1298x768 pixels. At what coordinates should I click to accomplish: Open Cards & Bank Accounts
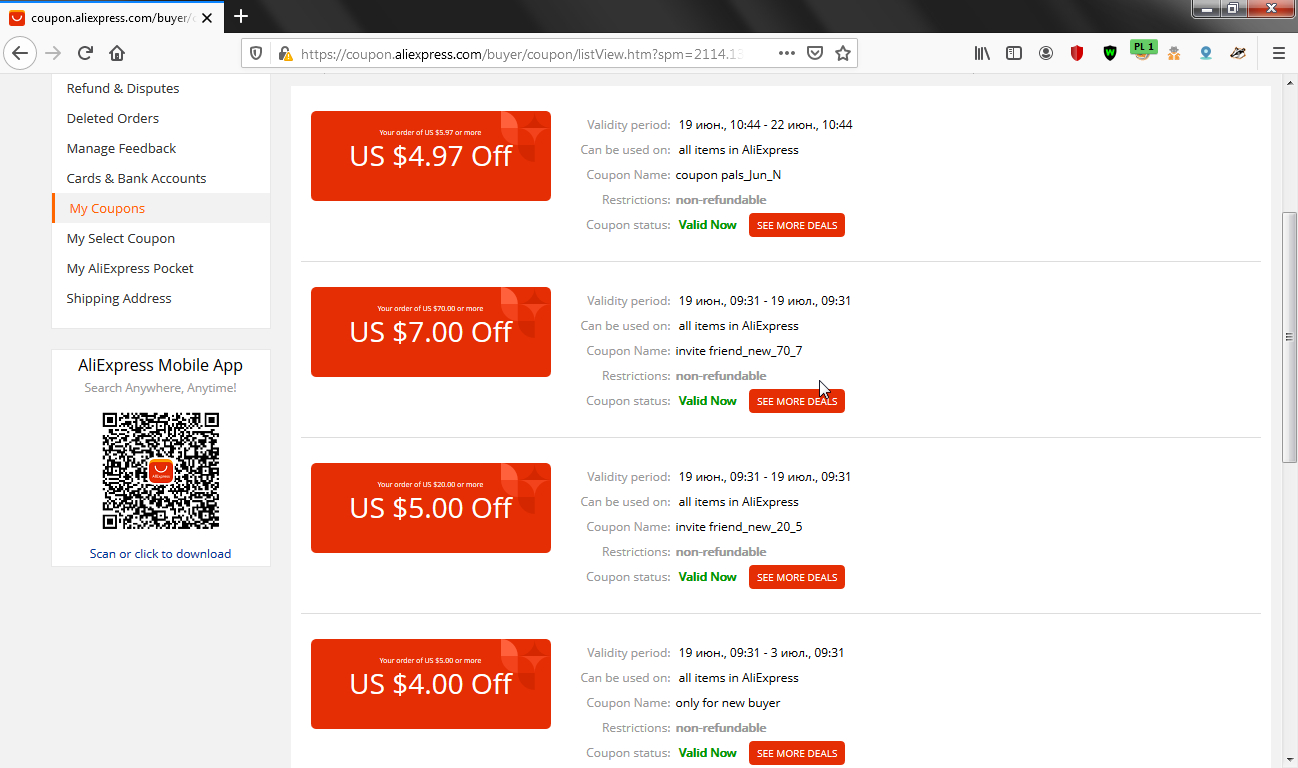136,178
